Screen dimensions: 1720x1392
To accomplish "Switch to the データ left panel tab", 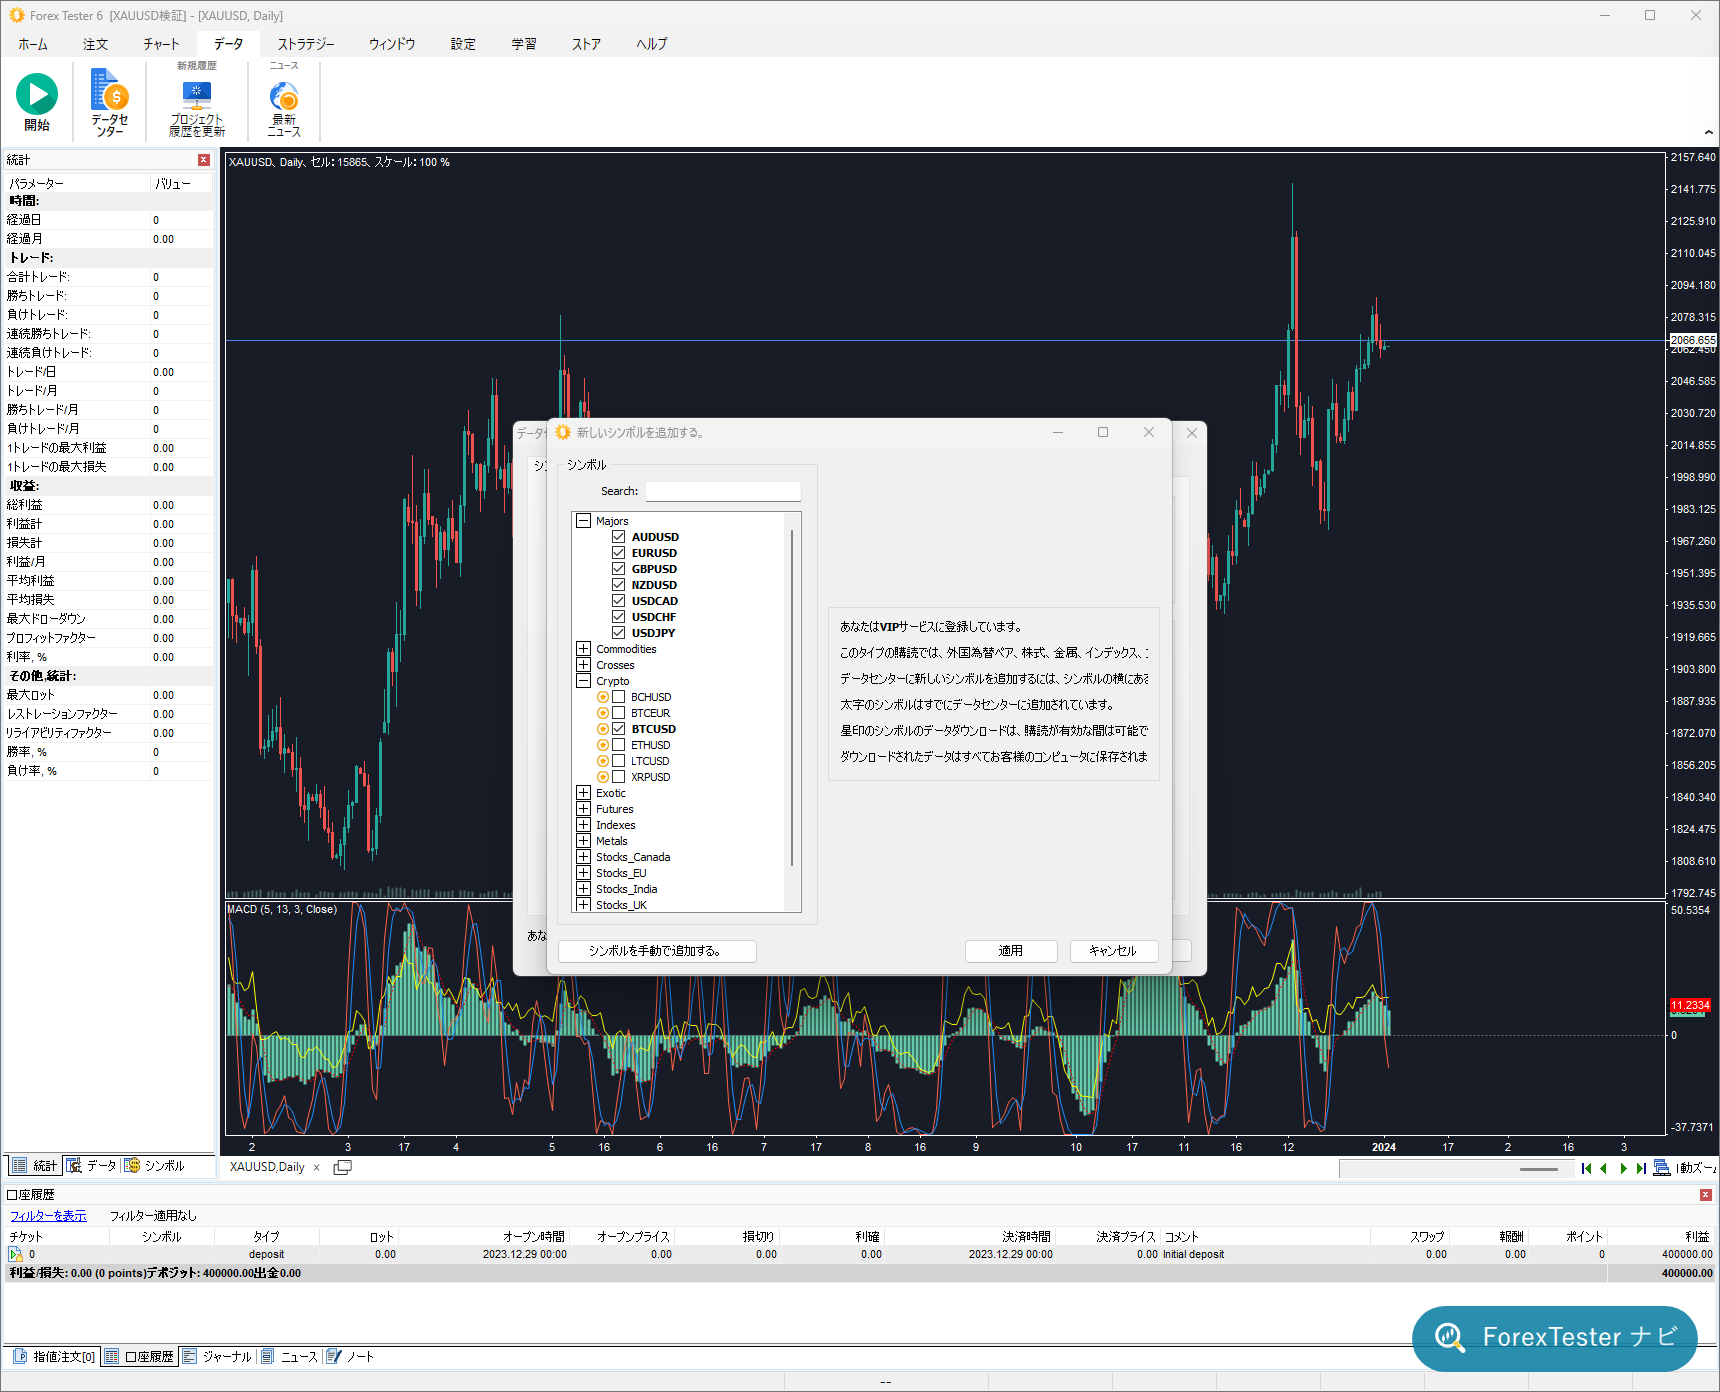I will (92, 1166).
